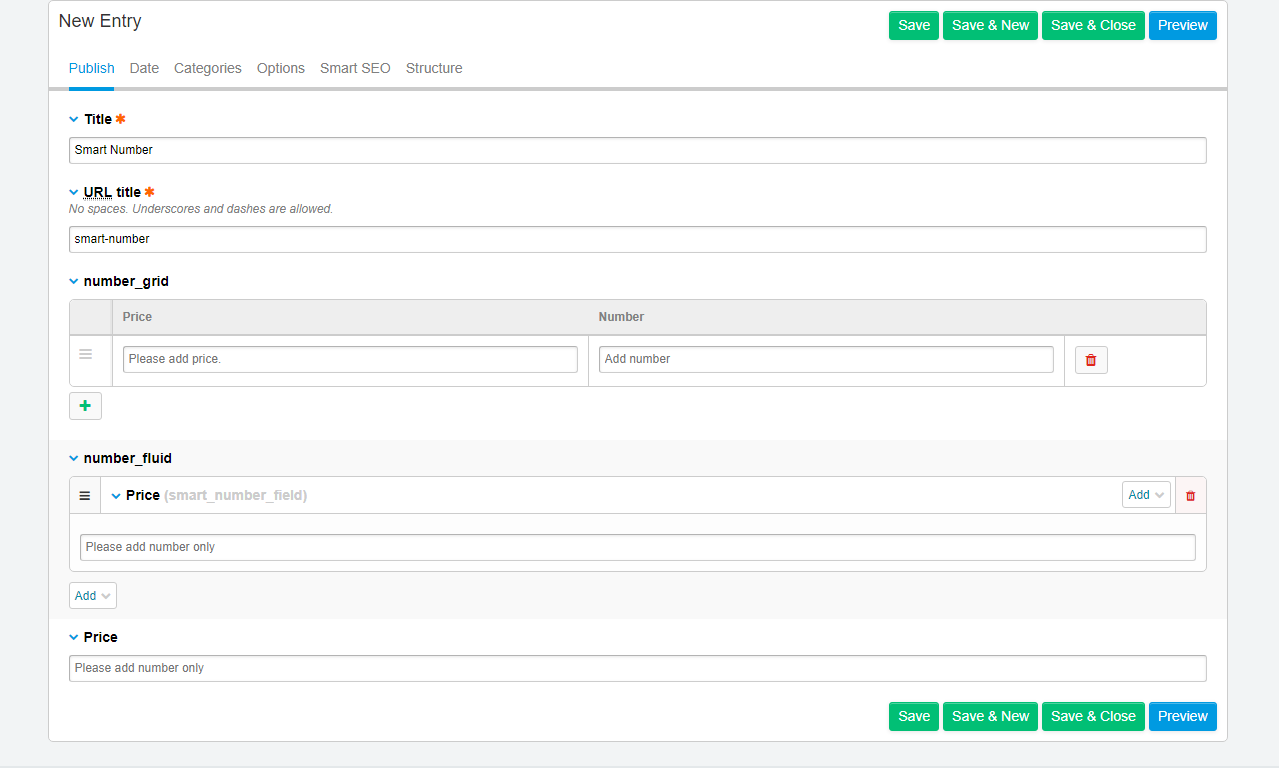Open the Add dropdown below number_fluid
This screenshot has height=768, width=1279.
[x=92, y=596]
